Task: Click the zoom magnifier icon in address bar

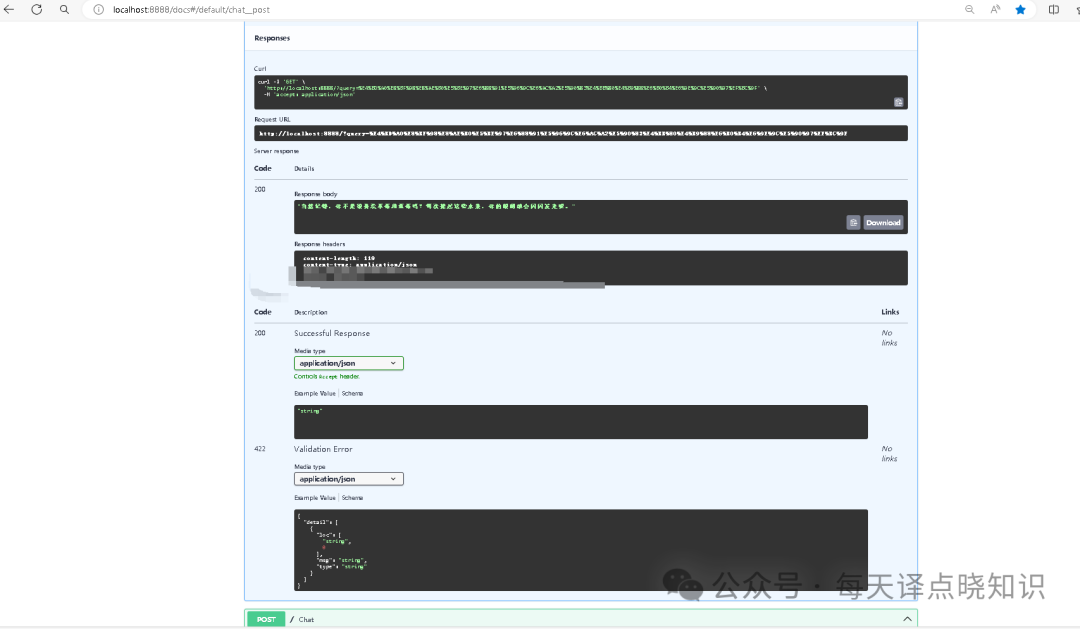Action: coord(969,9)
